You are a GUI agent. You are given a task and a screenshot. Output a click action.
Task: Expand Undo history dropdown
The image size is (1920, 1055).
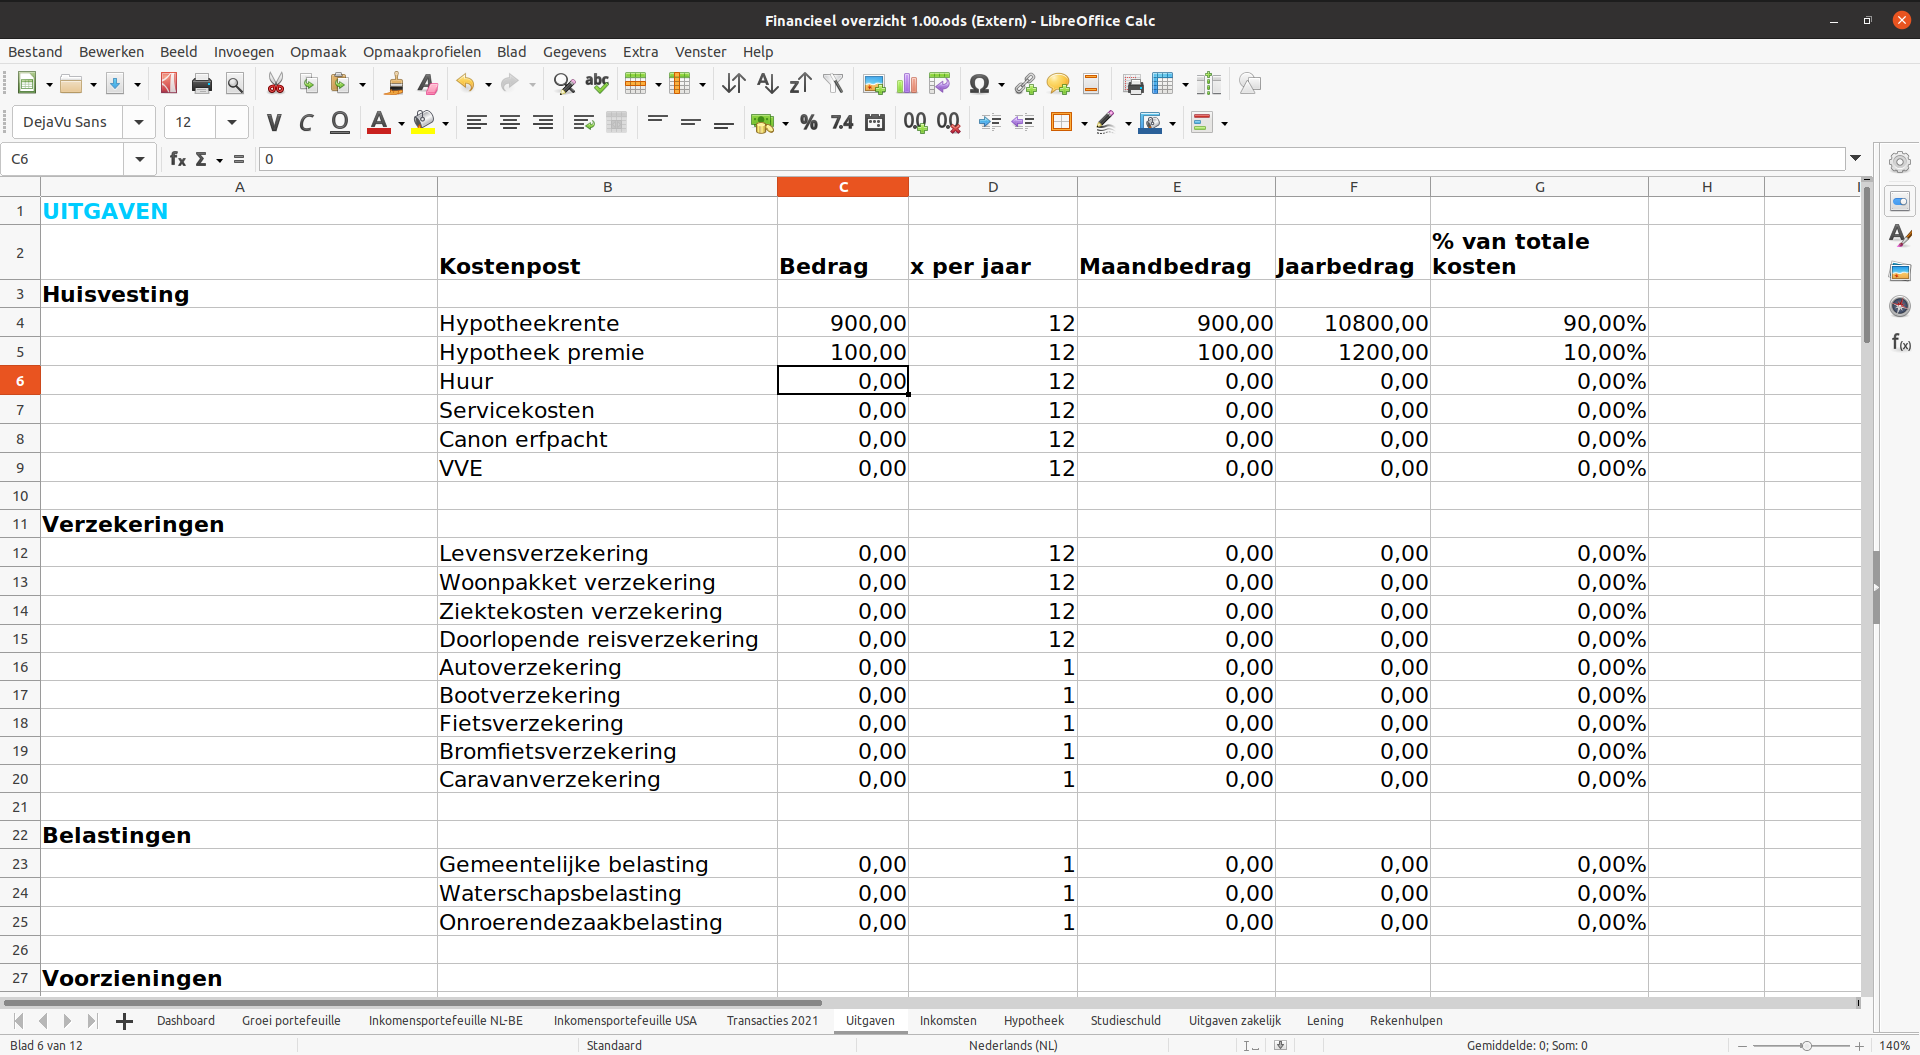pos(488,85)
